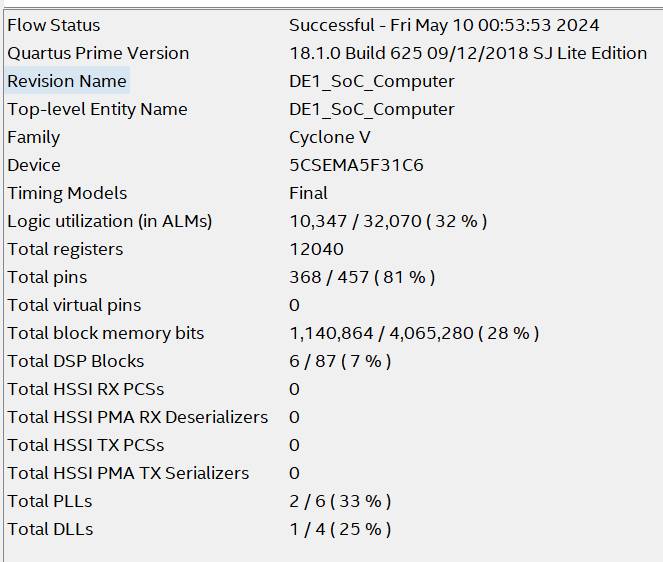Click the Device value 5CSEMA5F31C6

pos(356,165)
